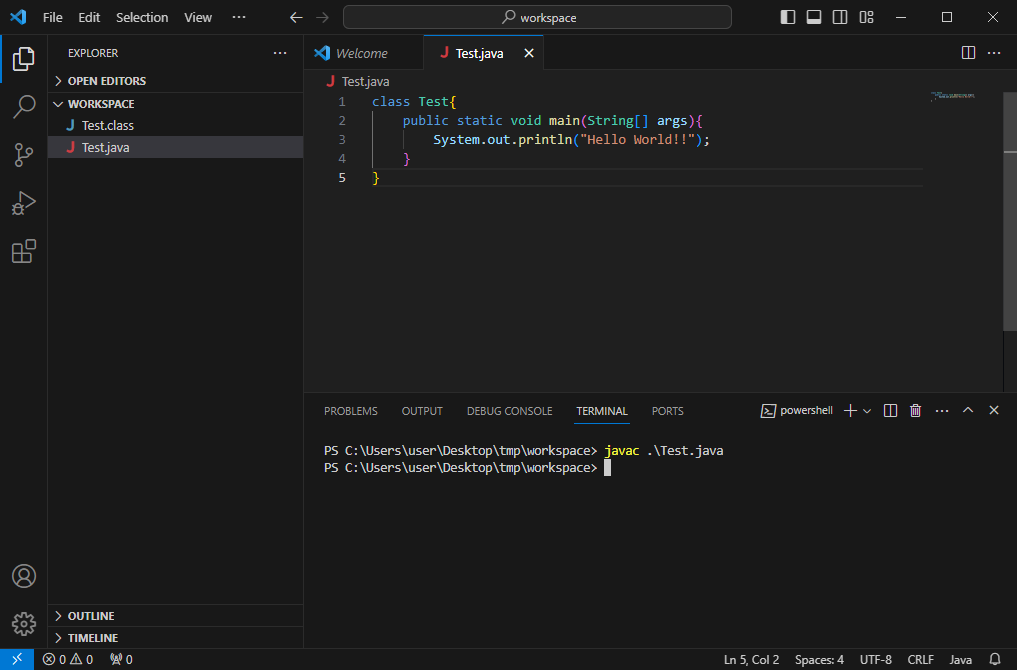Screen dimensions: 1017x670
Task: Close the Test.java tab
Action: [529, 53]
